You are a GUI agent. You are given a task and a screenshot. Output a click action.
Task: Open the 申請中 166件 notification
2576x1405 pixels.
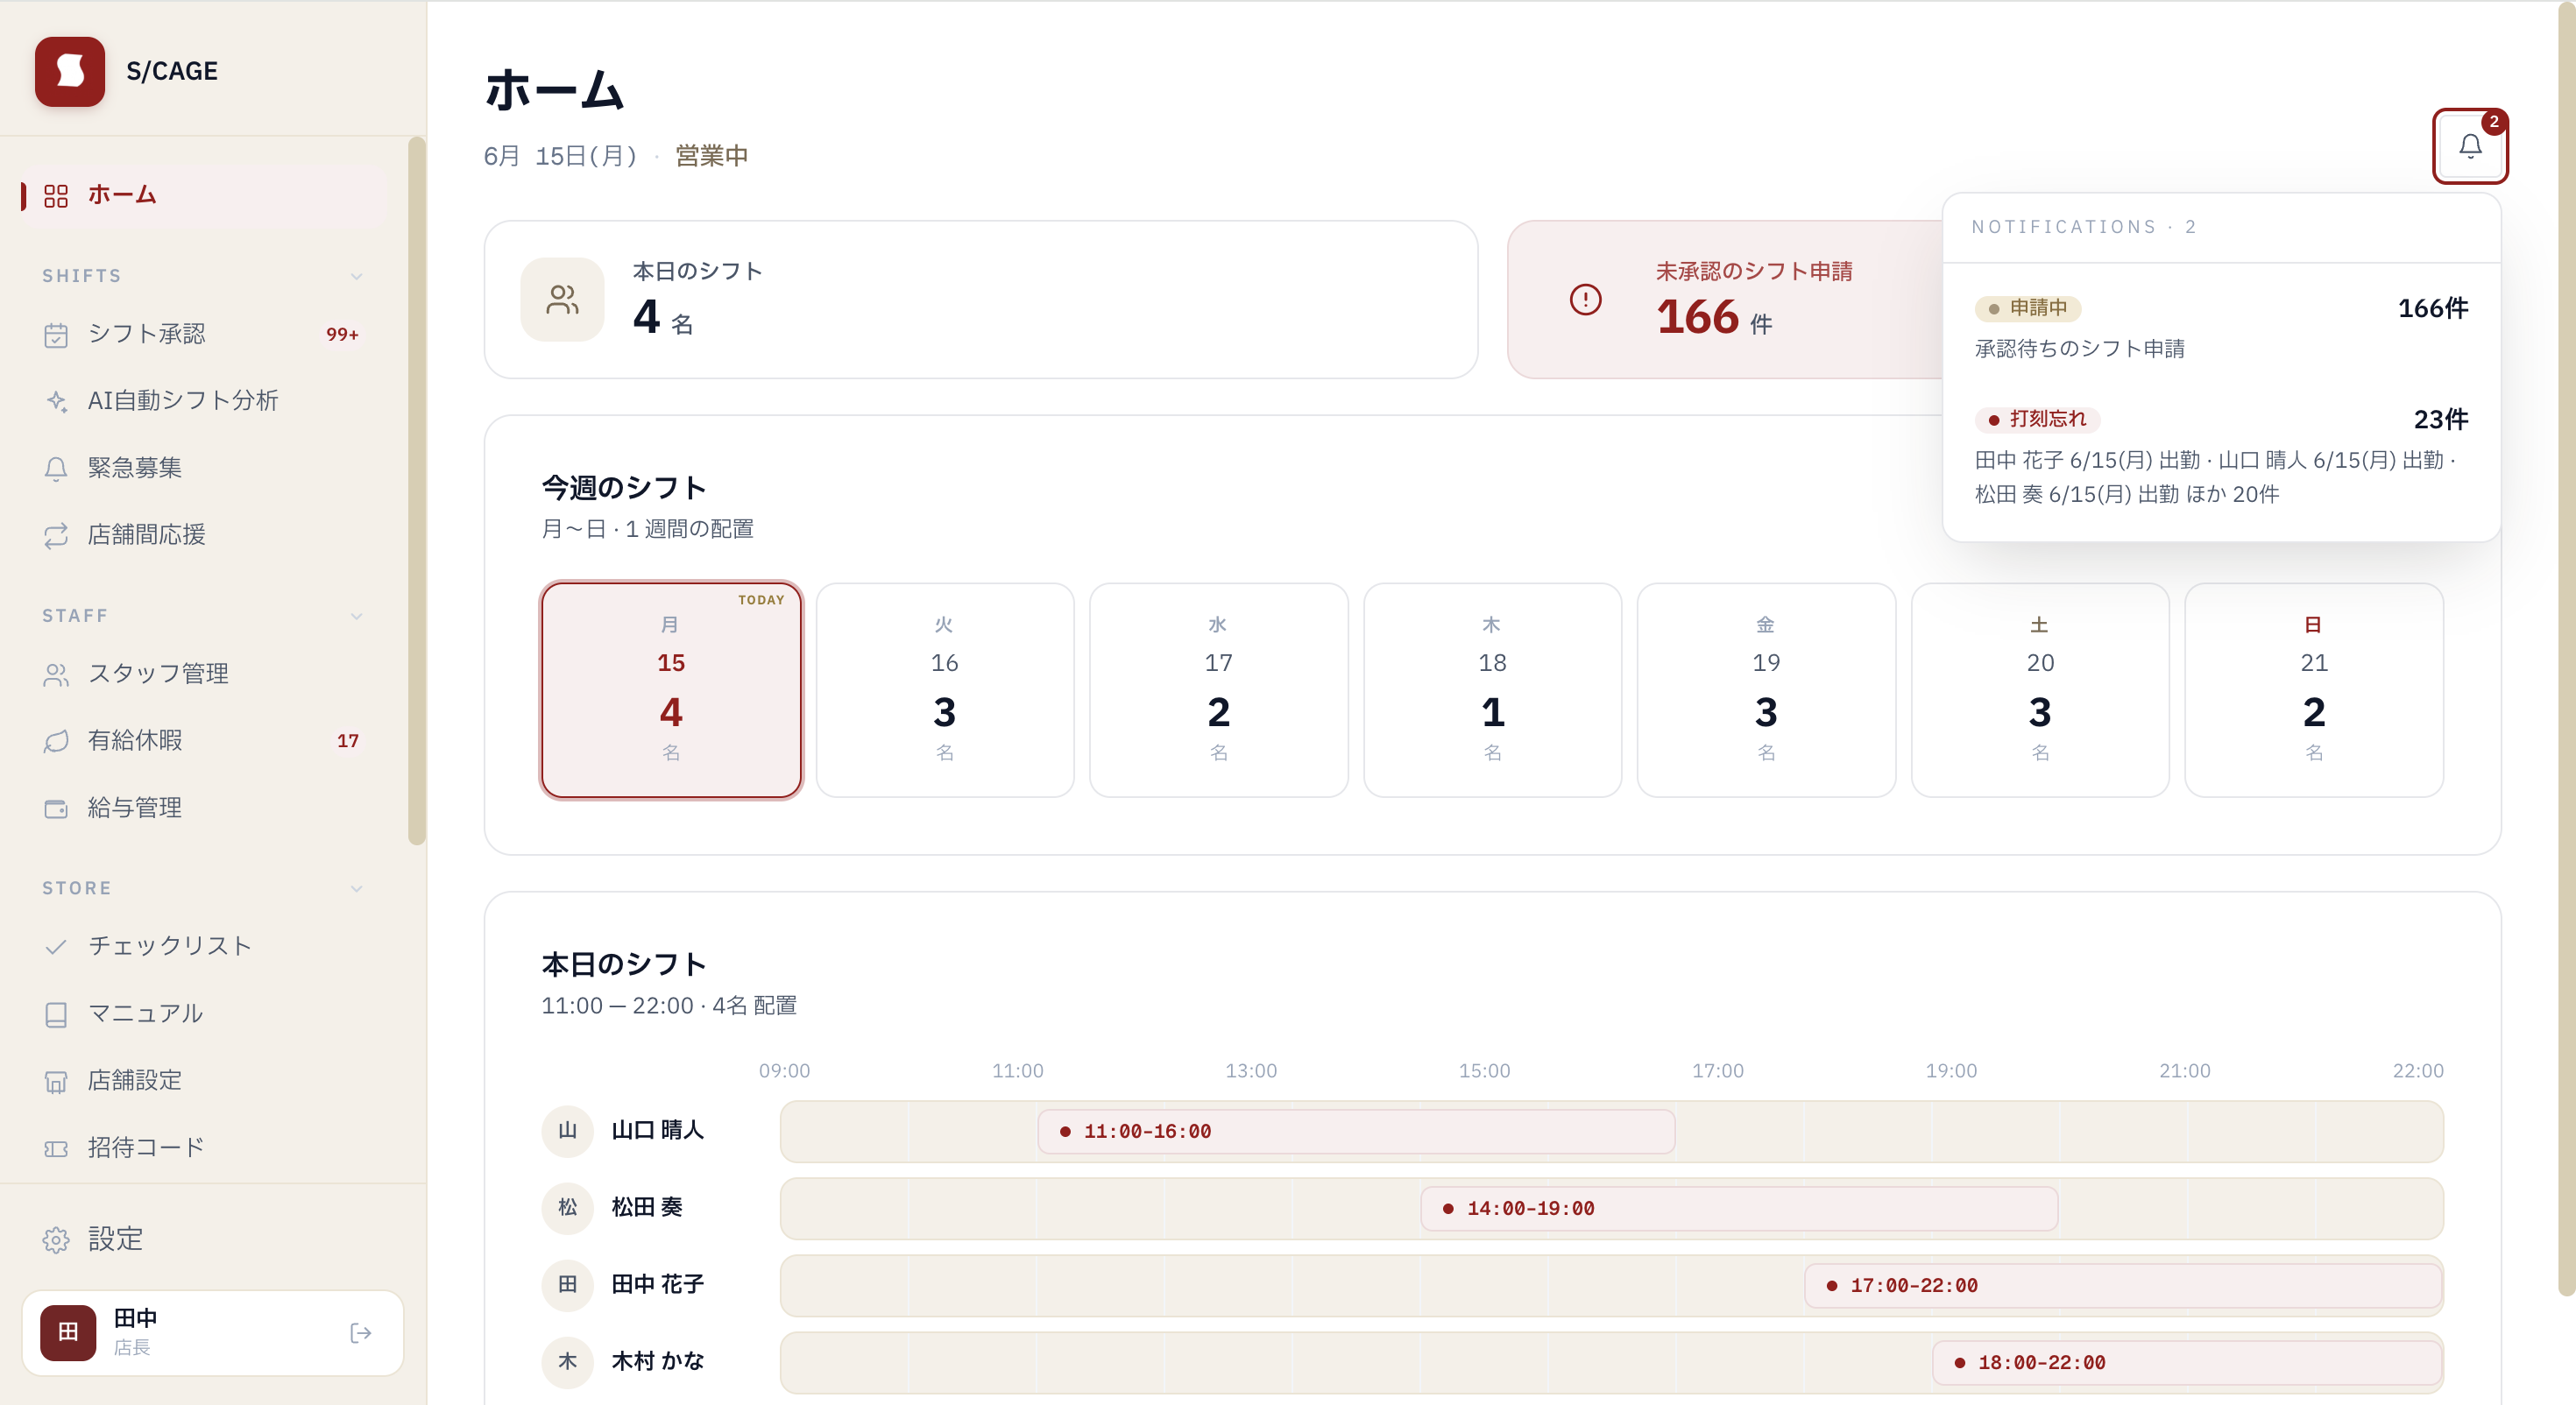click(x=2221, y=328)
